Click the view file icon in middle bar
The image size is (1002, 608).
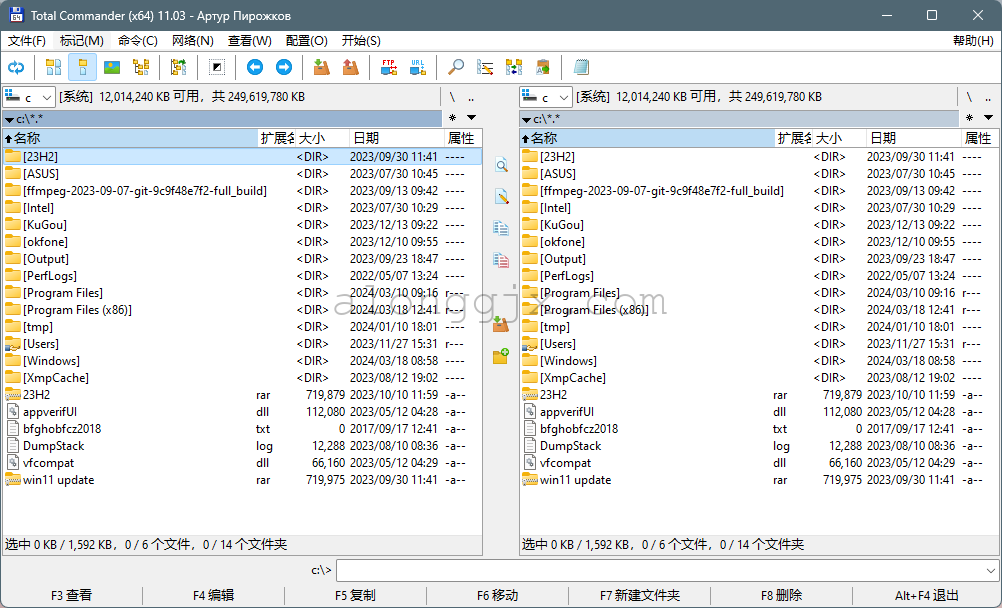[x=501, y=166]
